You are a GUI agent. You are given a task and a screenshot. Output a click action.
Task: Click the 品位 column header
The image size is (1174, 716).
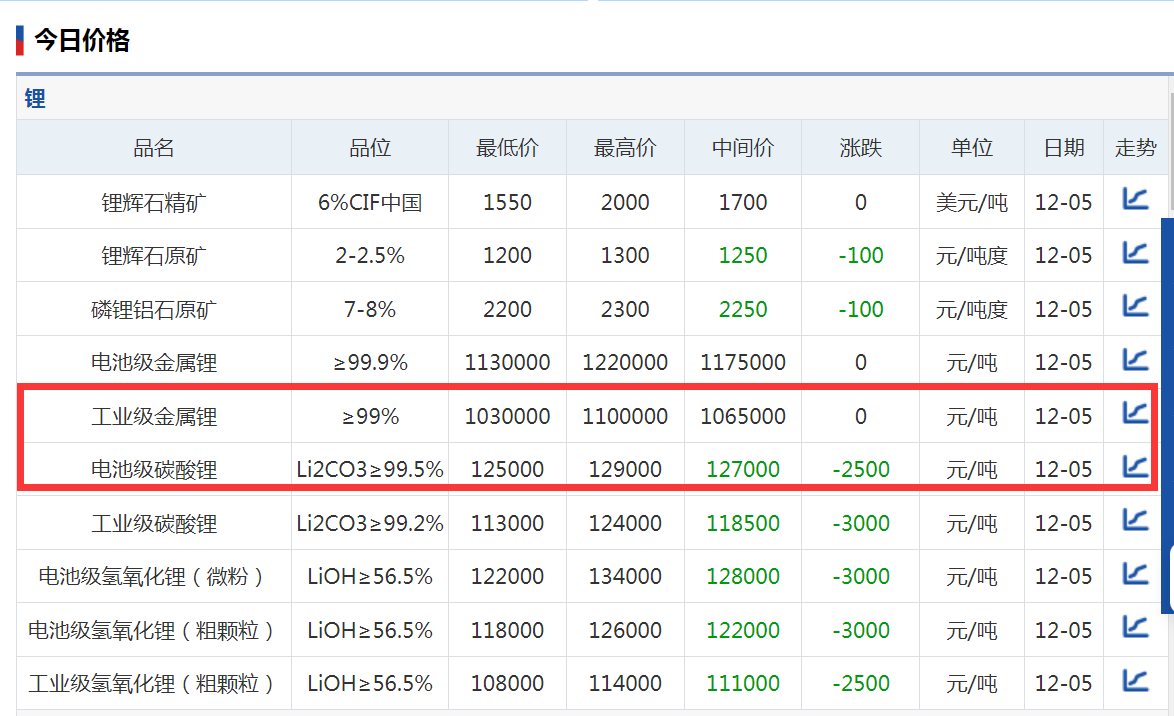click(x=370, y=148)
